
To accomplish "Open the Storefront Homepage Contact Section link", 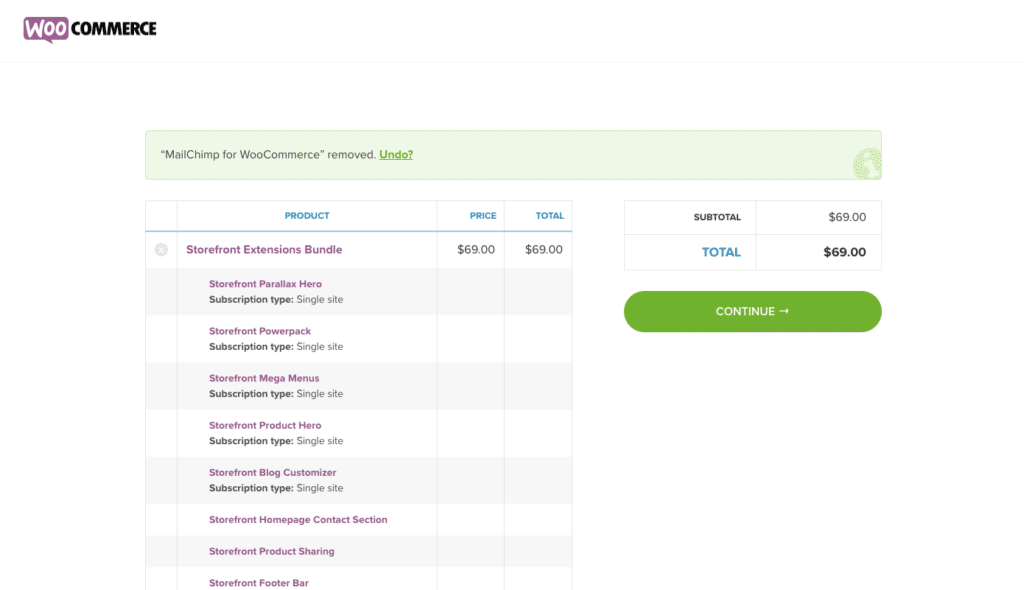I will (x=298, y=520).
